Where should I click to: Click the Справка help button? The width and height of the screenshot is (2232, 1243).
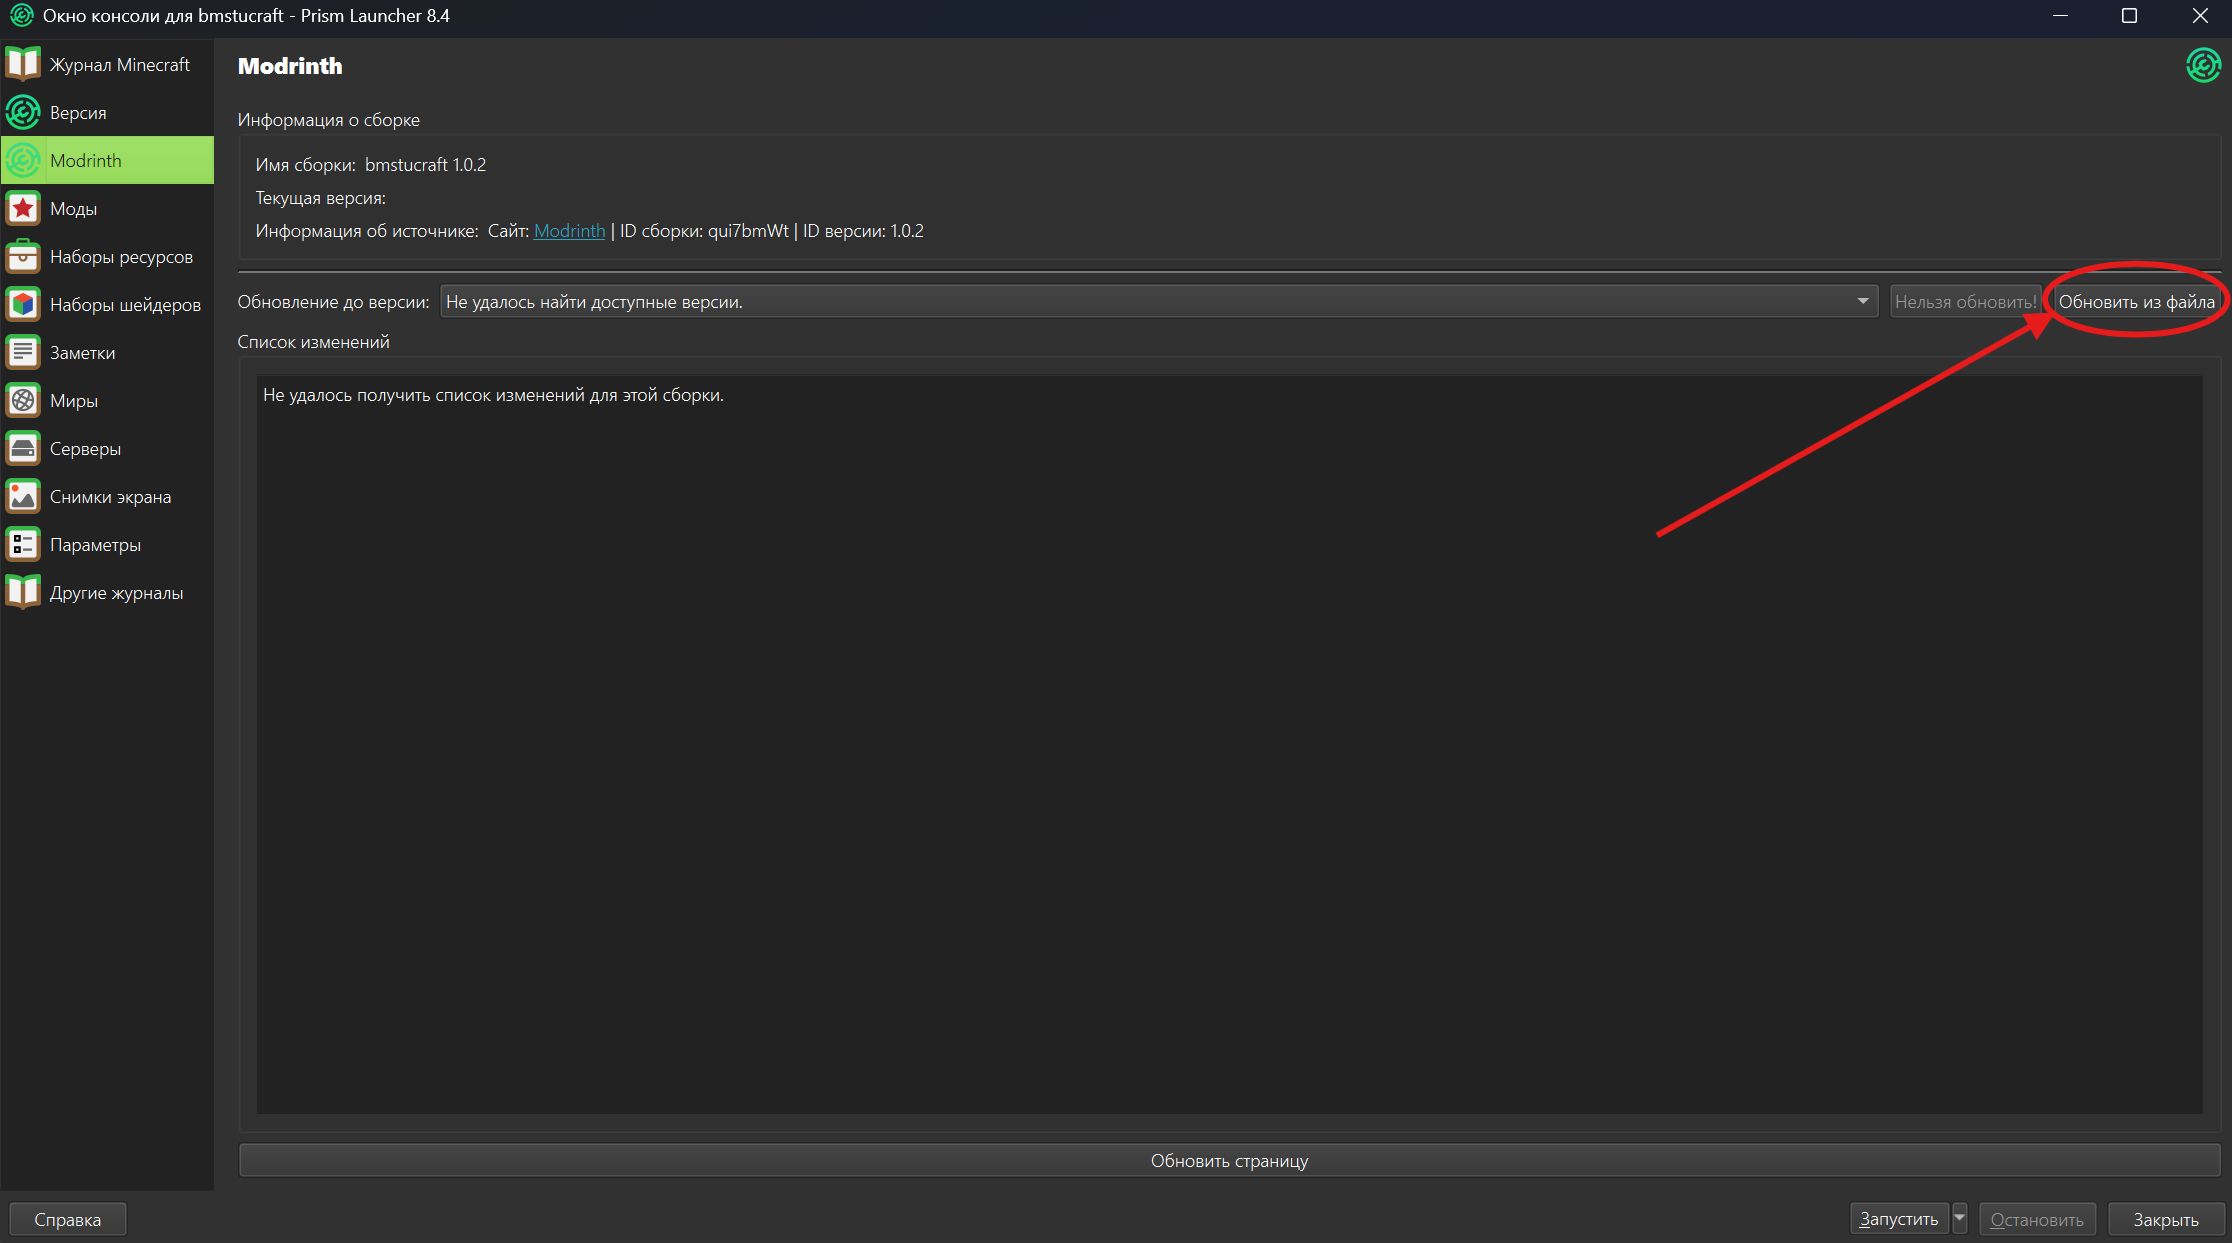[x=67, y=1219]
